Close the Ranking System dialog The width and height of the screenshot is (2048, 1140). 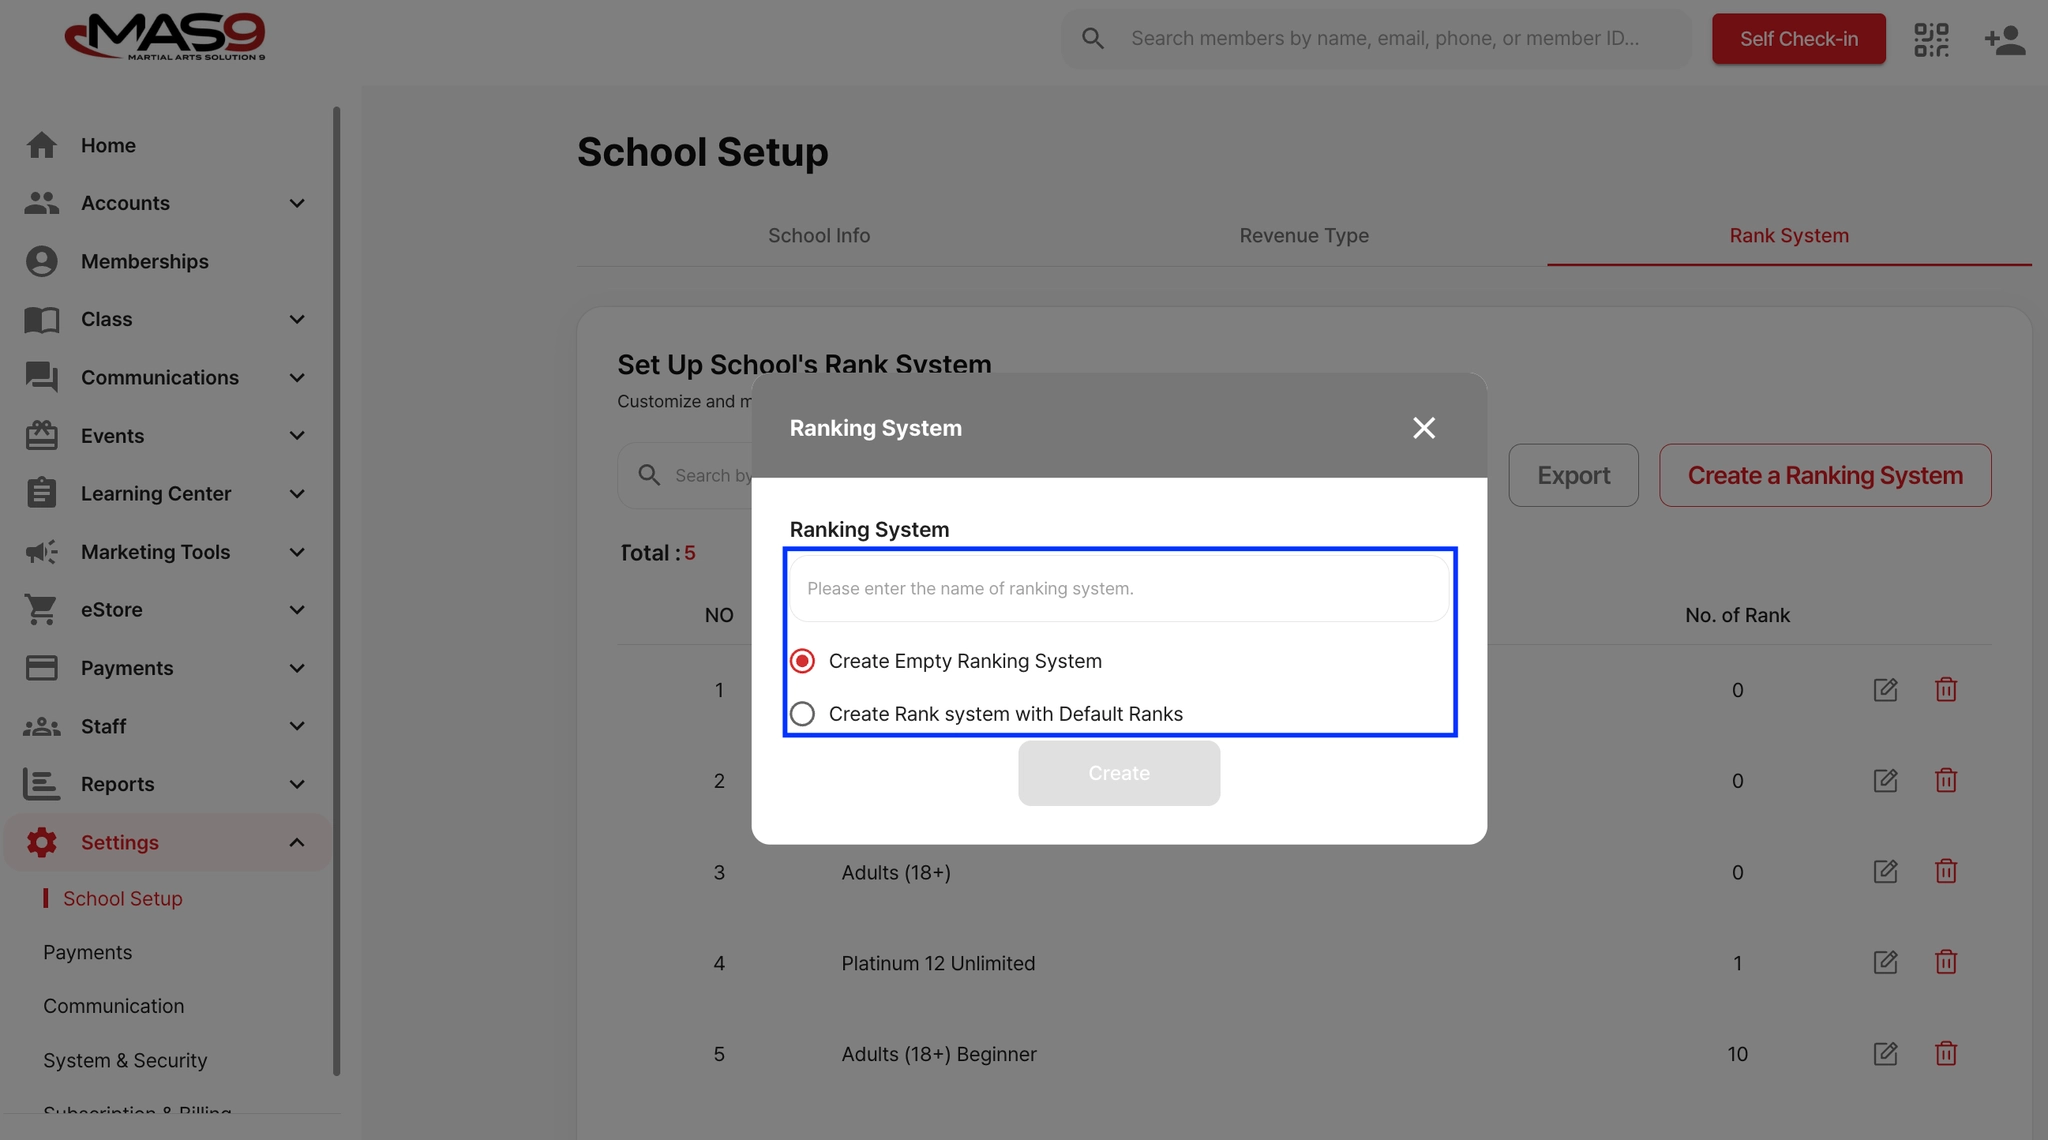click(x=1423, y=428)
